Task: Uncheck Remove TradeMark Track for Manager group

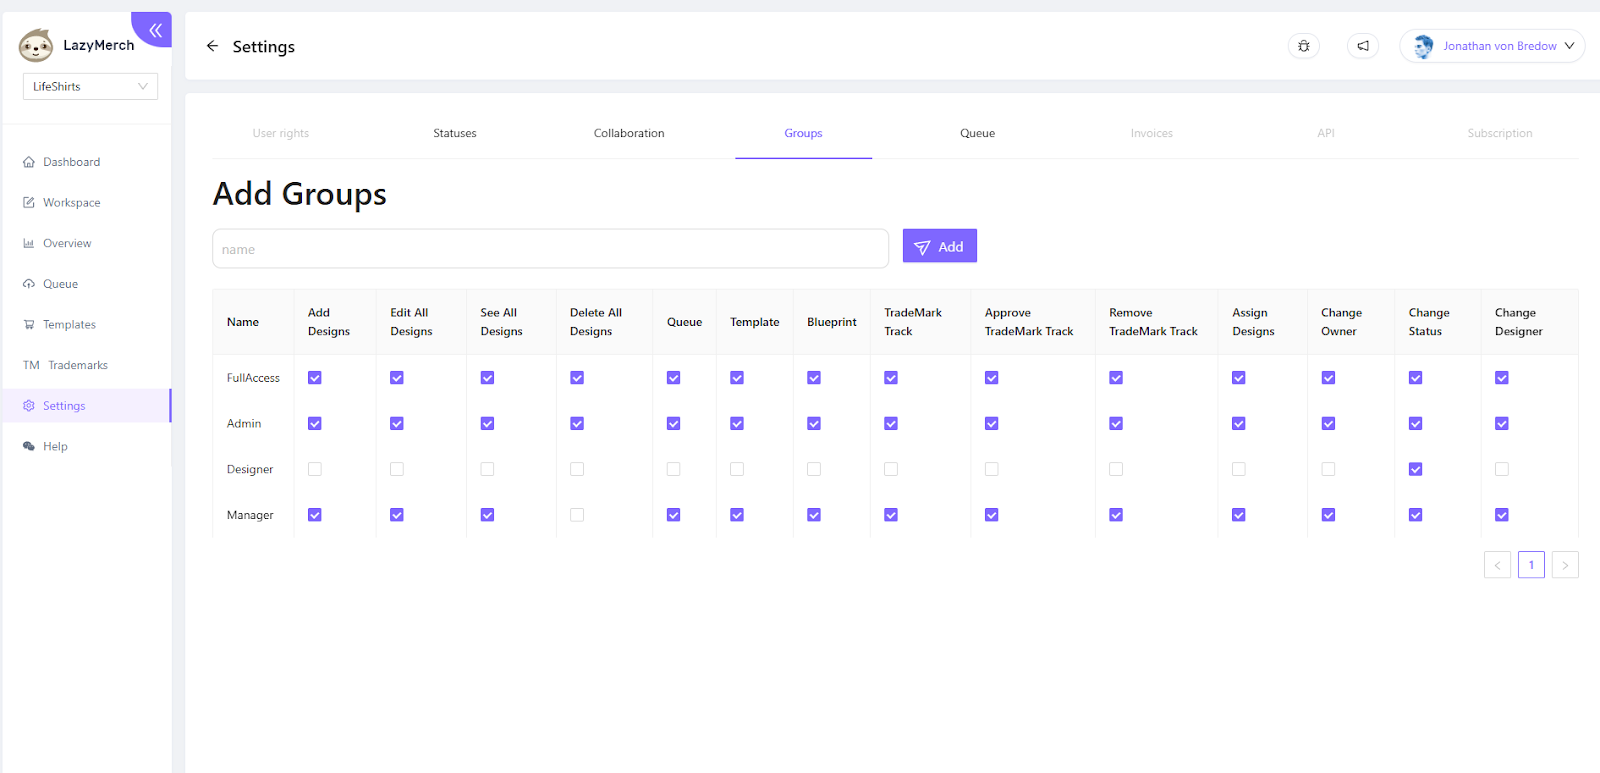Action: click(x=1116, y=515)
